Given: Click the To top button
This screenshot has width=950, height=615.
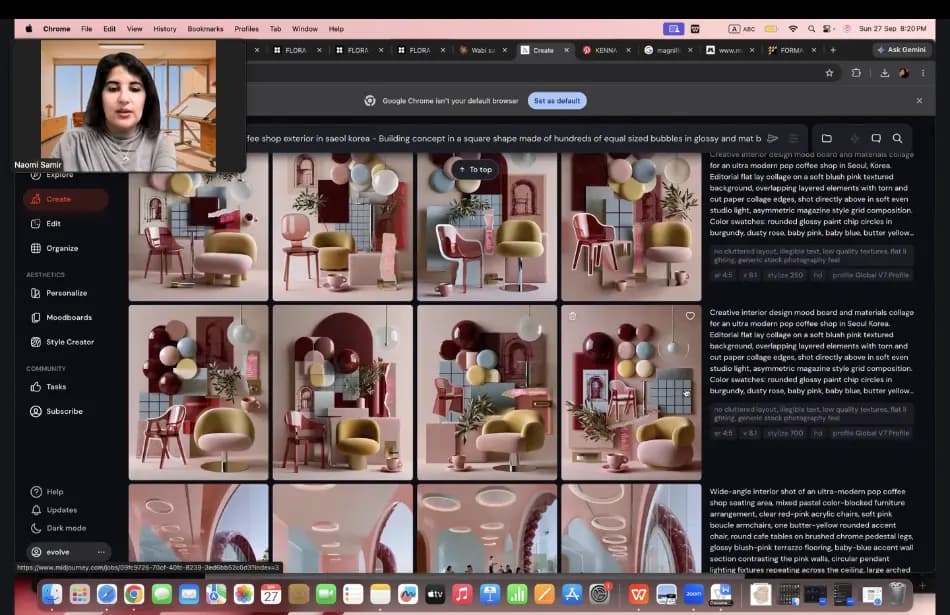Looking at the screenshot, I should pos(476,170).
